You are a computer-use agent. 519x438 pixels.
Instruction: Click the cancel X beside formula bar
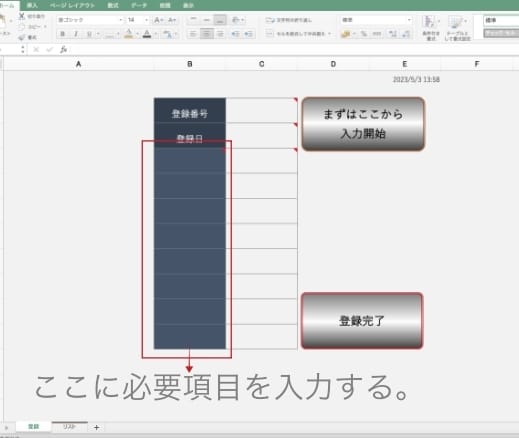pos(36,50)
